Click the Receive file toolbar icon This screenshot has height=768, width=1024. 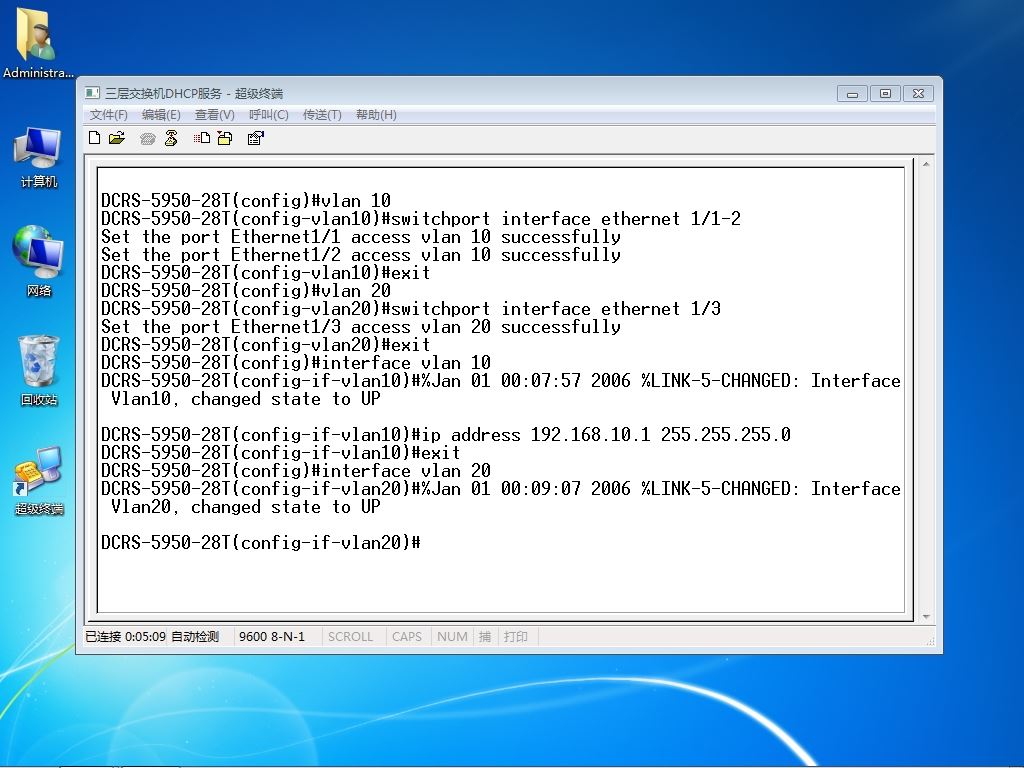pyautogui.click(x=225, y=138)
